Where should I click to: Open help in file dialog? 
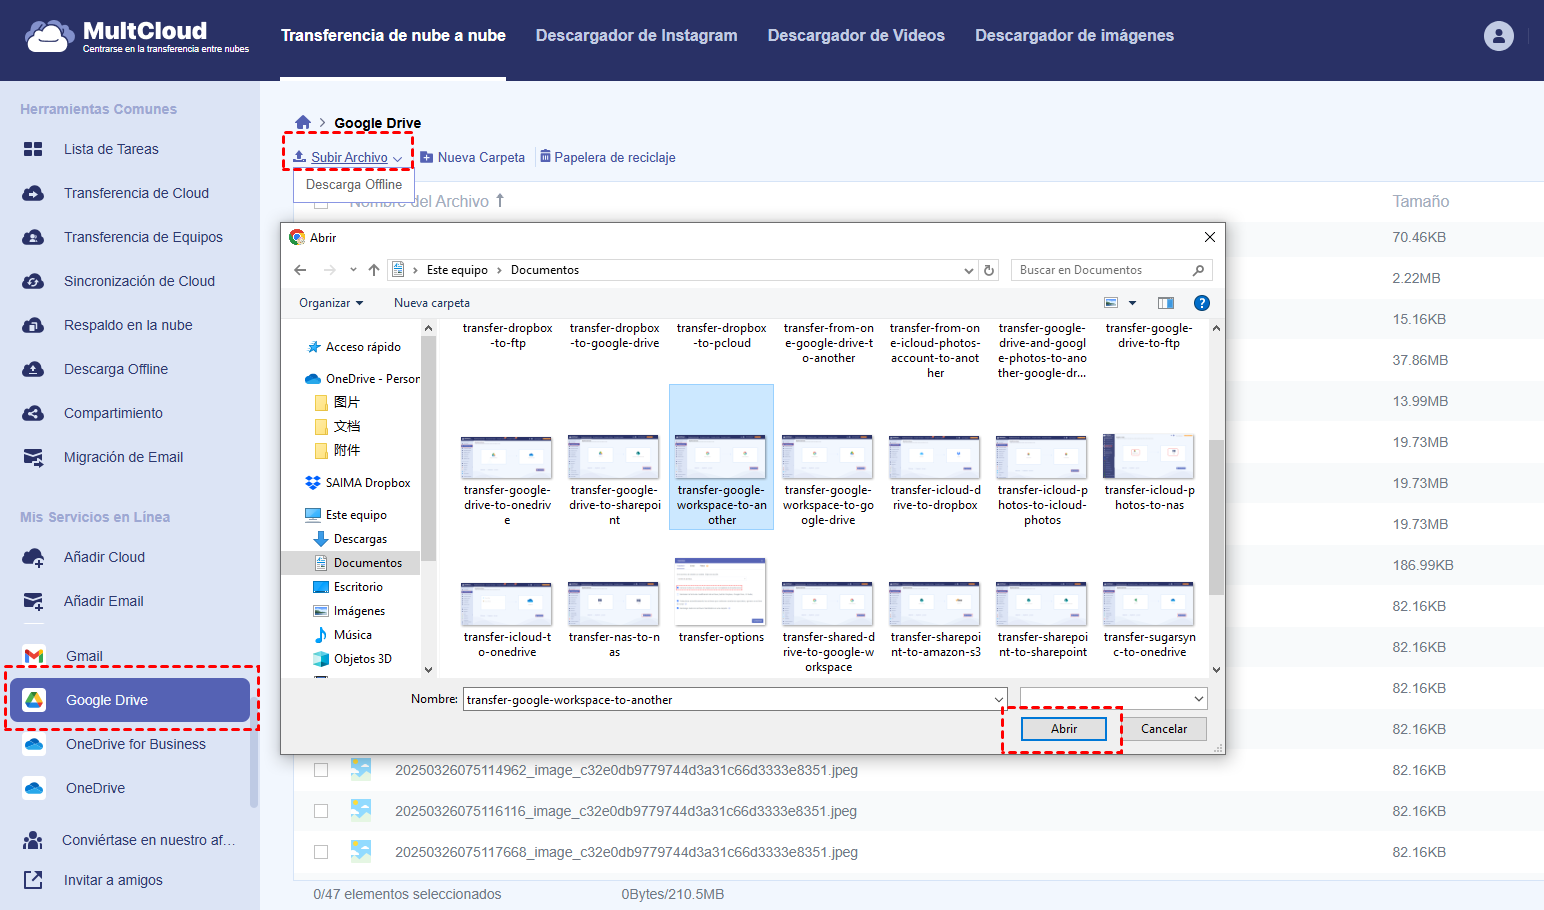(x=1202, y=303)
